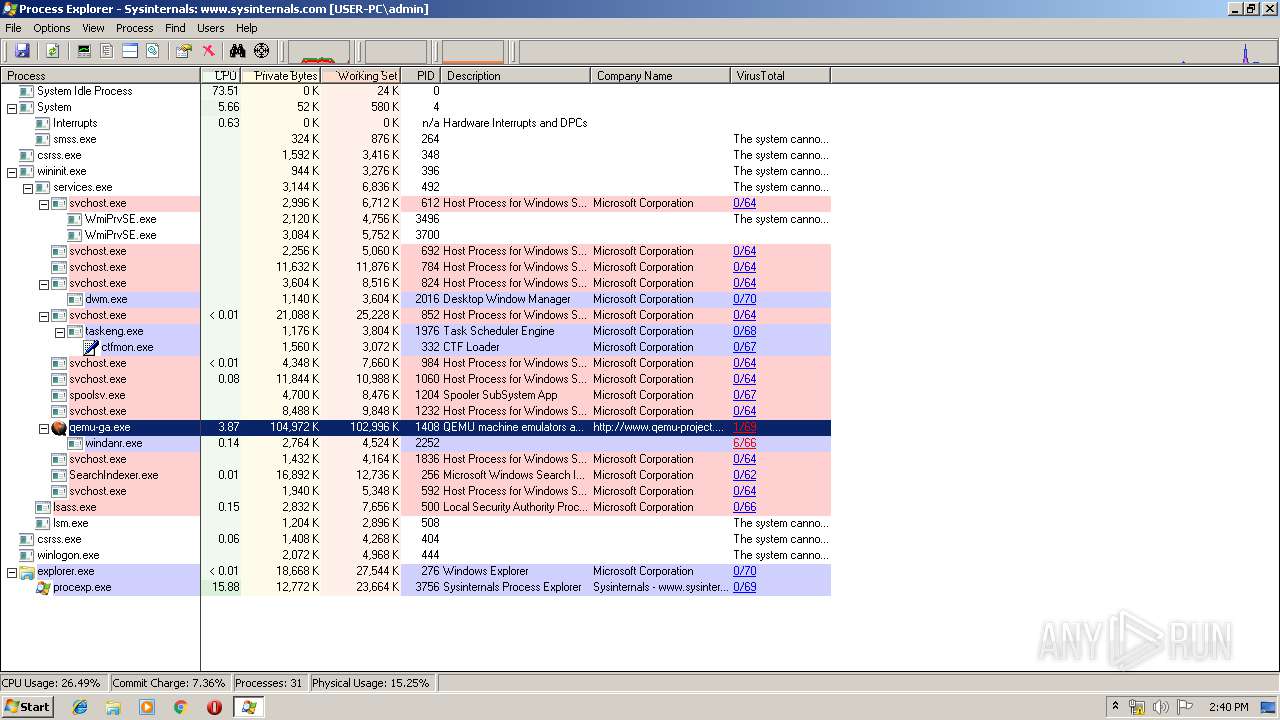Screen dimensions: 1280x720
Task: Click the dwm.exe process icon
Action: coord(75,299)
